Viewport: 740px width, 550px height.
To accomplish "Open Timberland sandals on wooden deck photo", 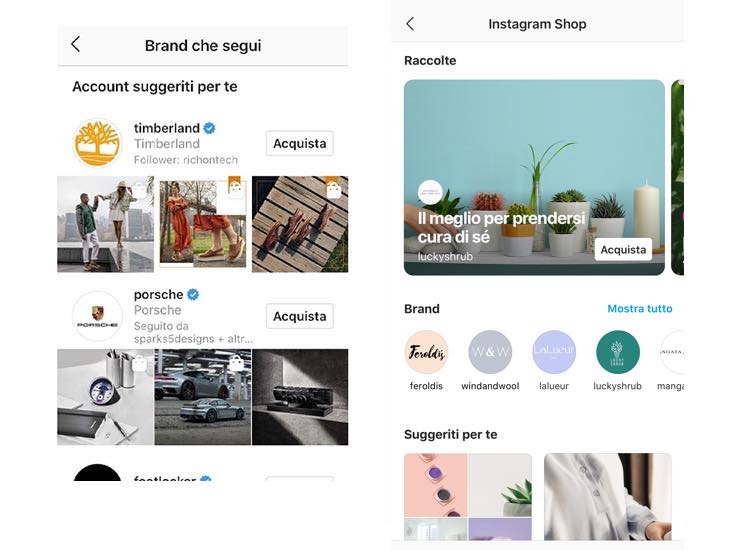I will pyautogui.click(x=300, y=224).
